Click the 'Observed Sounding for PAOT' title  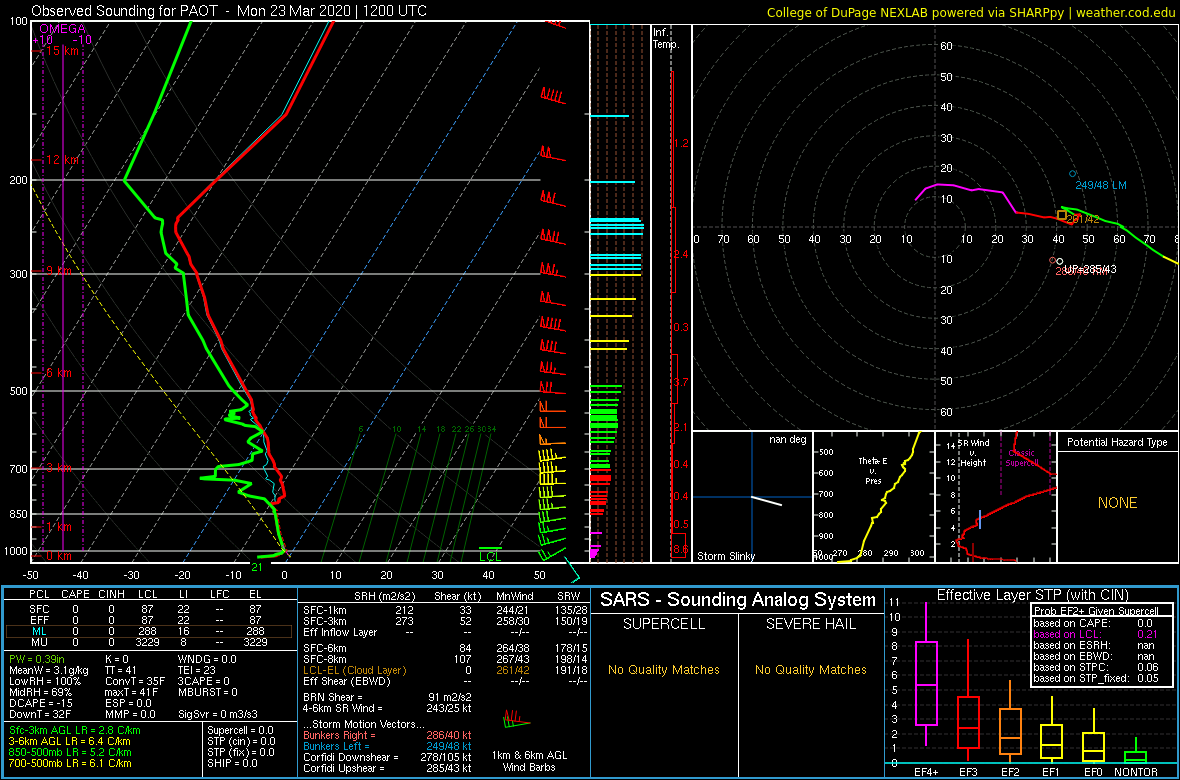point(126,11)
